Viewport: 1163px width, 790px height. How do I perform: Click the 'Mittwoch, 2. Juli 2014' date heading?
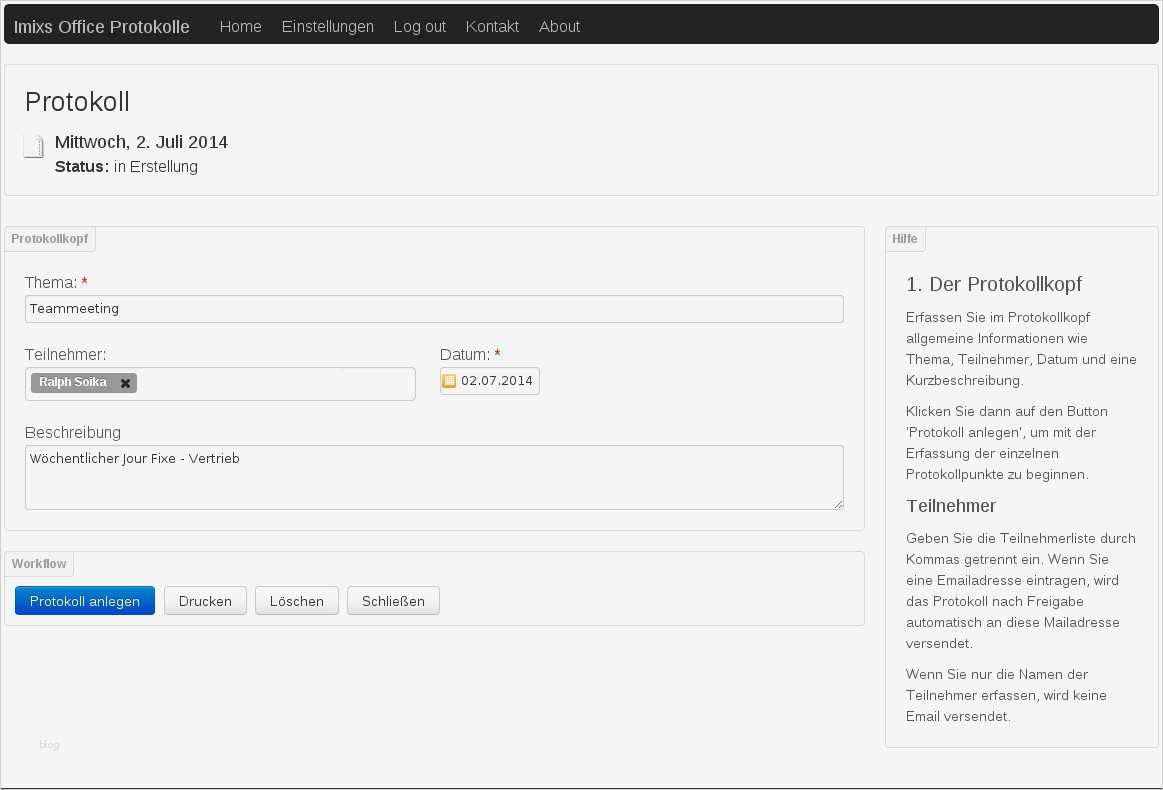click(x=141, y=142)
